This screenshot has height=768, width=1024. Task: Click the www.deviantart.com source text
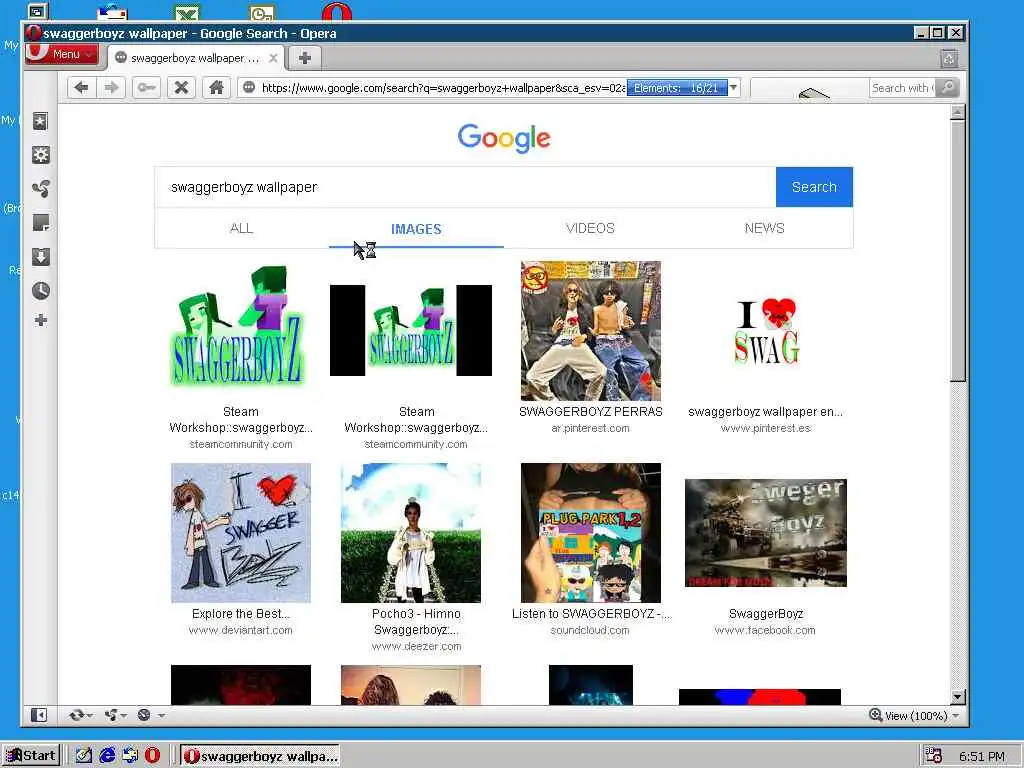pyautogui.click(x=241, y=630)
